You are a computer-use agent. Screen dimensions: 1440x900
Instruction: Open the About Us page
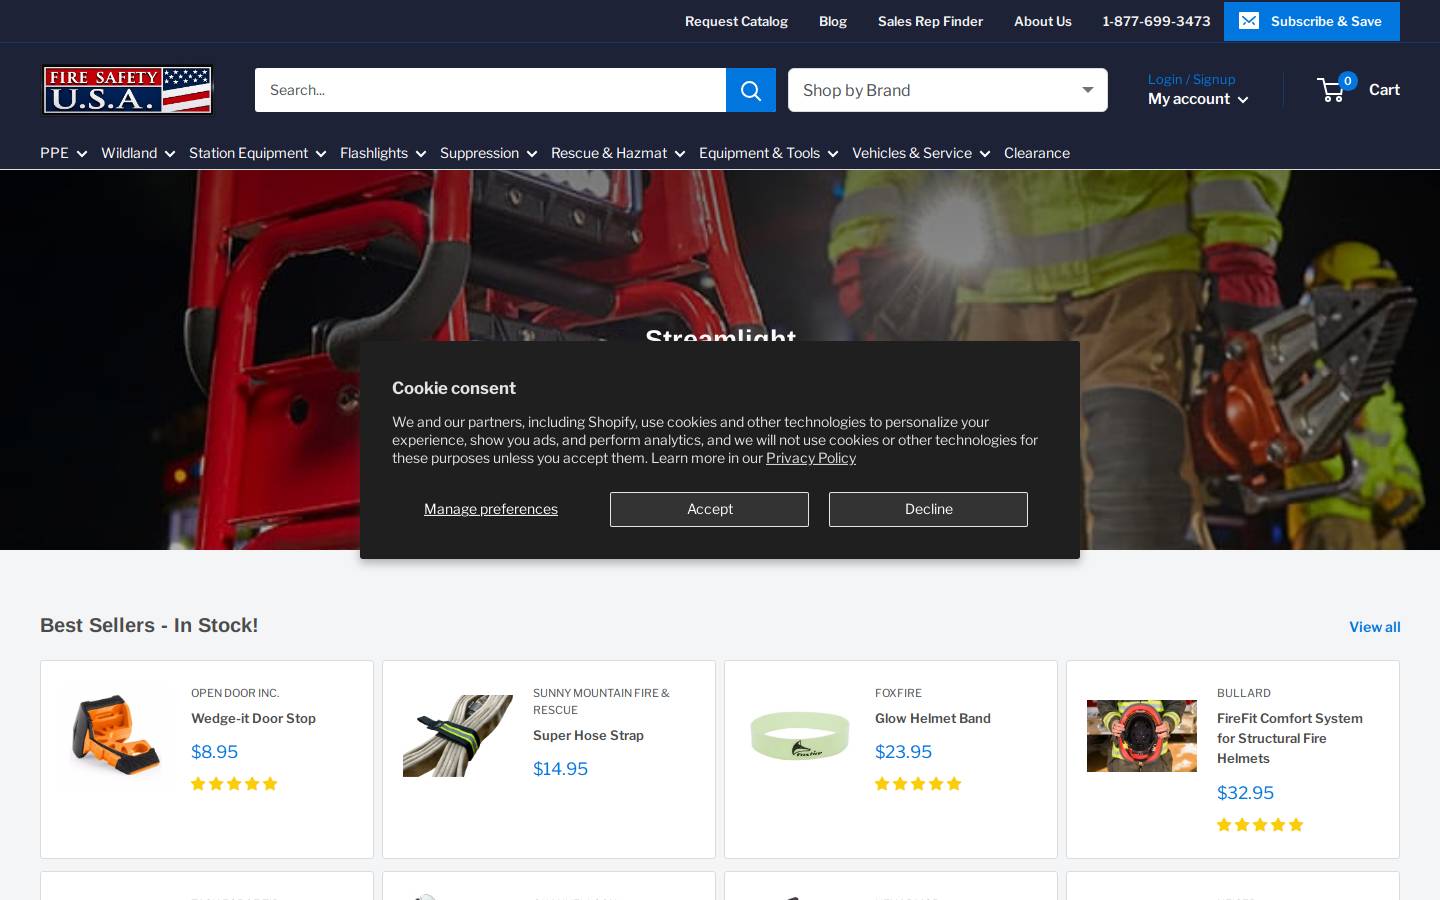[x=1043, y=21]
